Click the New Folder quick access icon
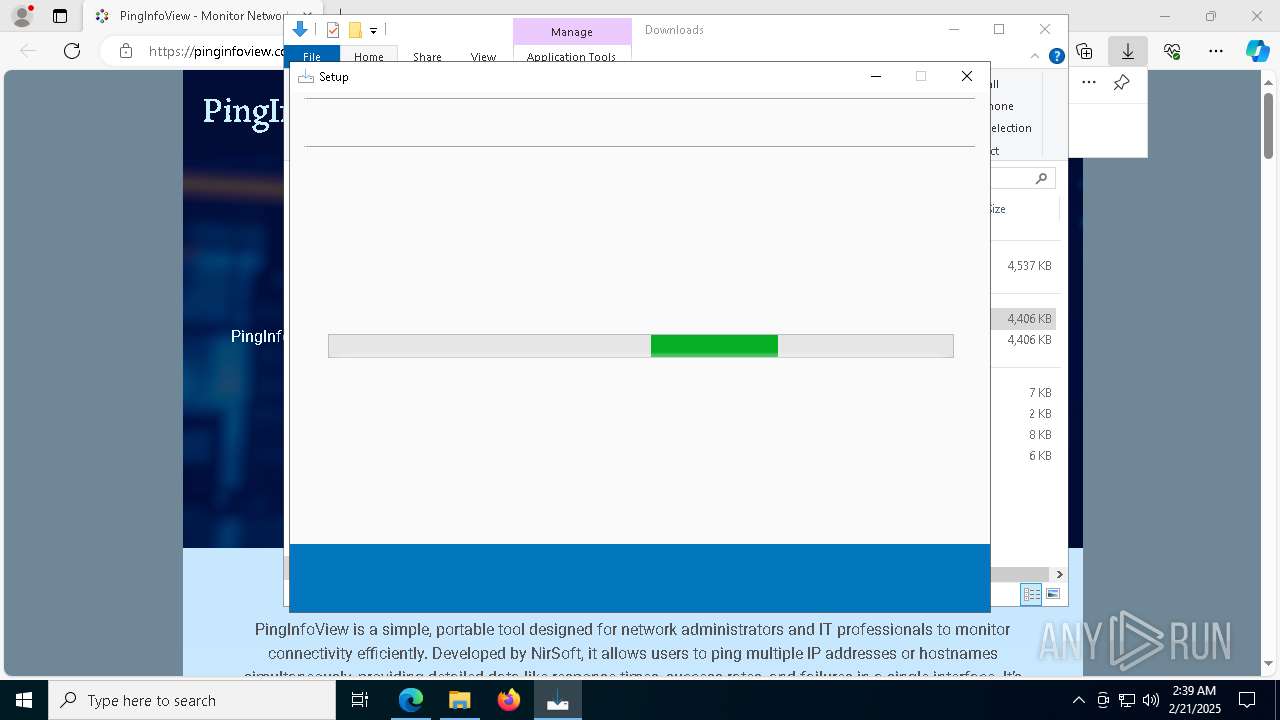 pos(354,30)
